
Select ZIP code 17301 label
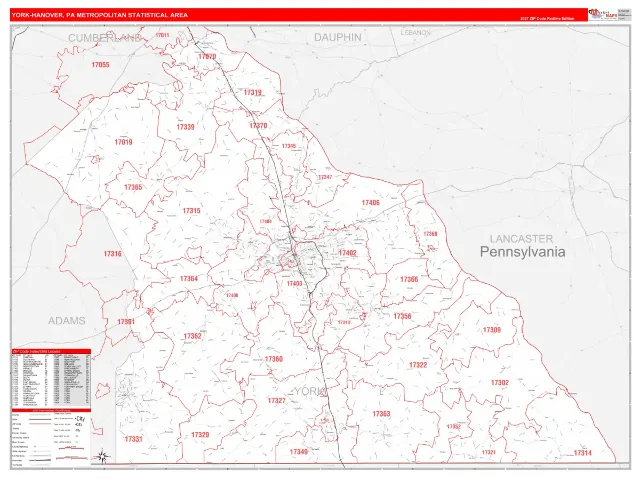coord(126,322)
